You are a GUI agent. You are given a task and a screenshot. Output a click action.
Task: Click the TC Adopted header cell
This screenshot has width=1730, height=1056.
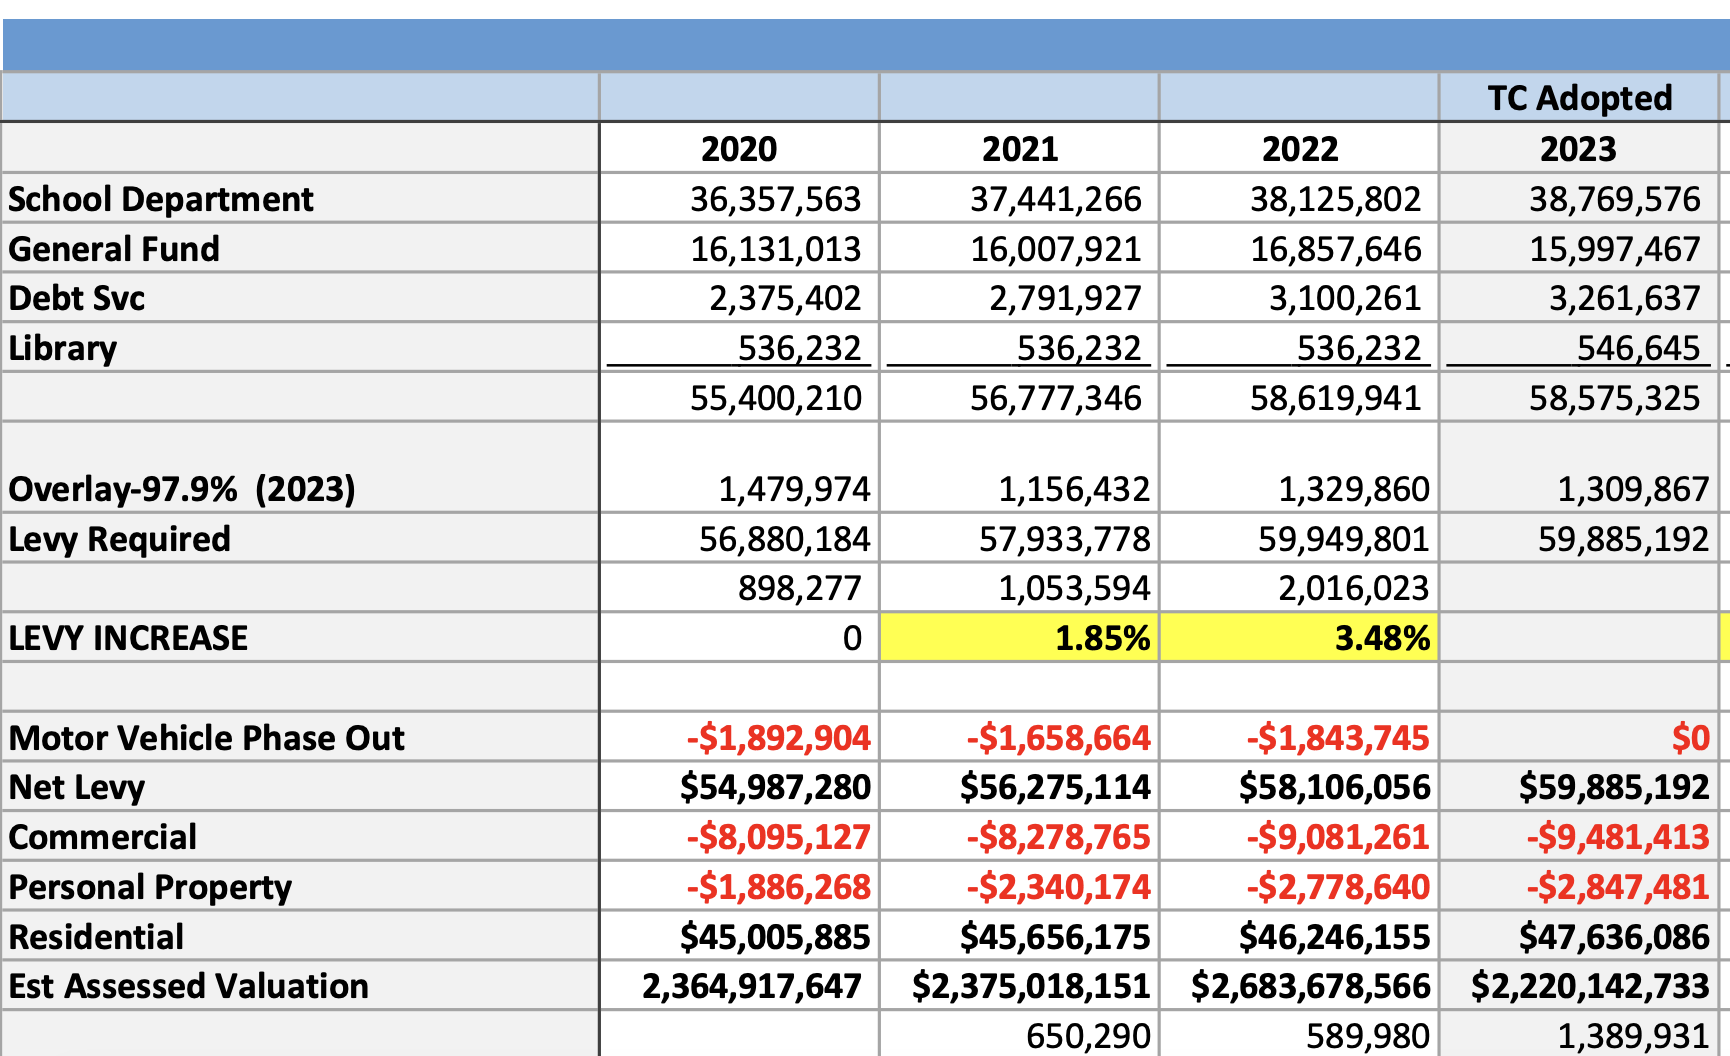coord(1578,98)
